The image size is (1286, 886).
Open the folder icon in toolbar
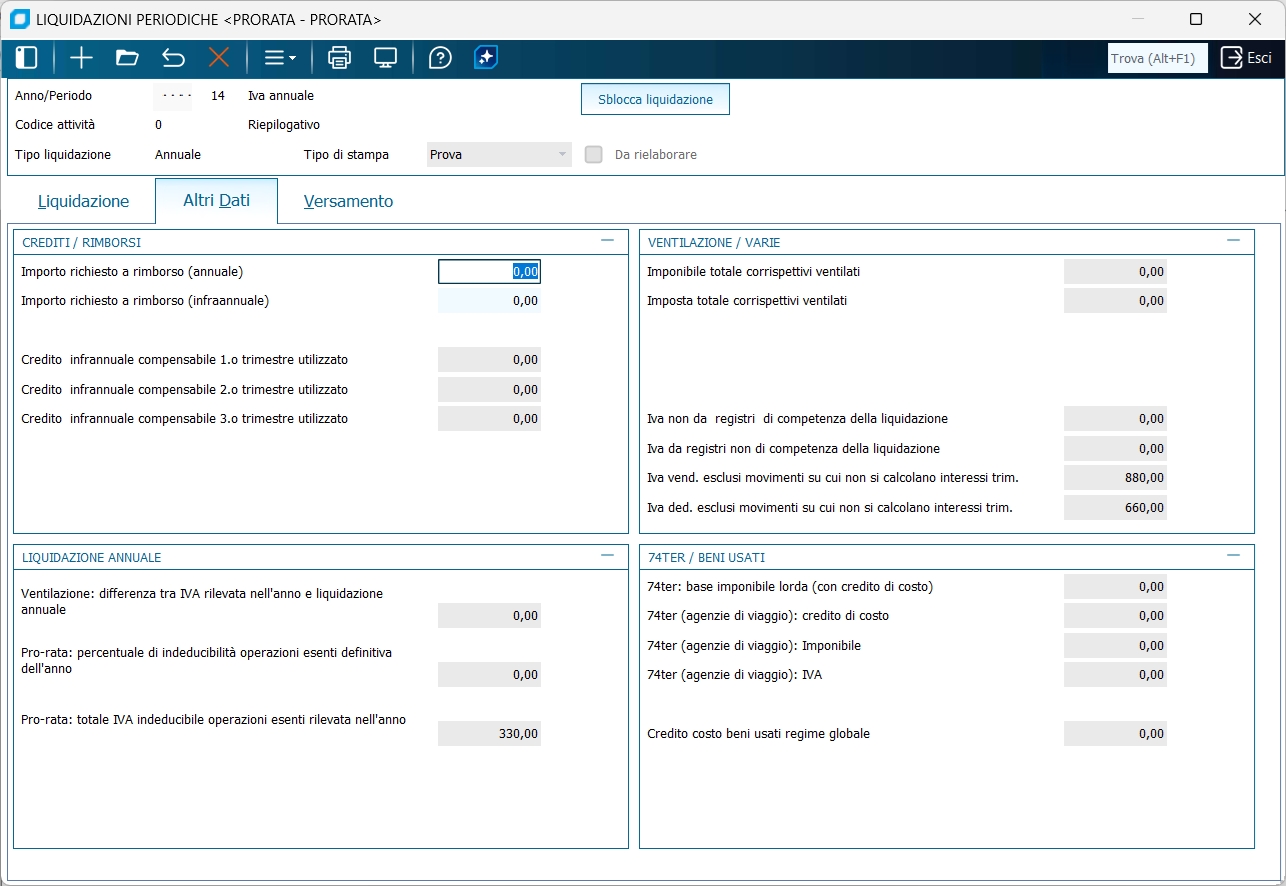pyautogui.click(x=127, y=58)
